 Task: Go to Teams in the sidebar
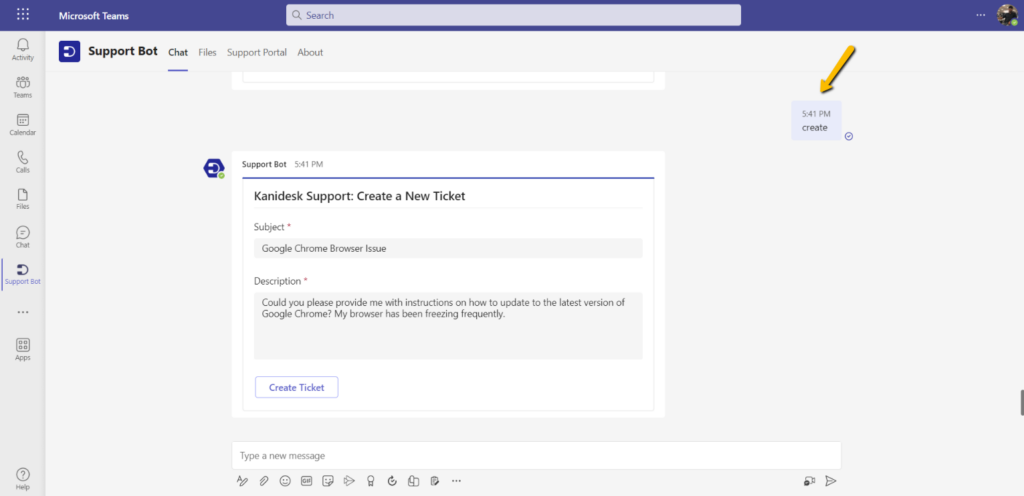(x=23, y=87)
